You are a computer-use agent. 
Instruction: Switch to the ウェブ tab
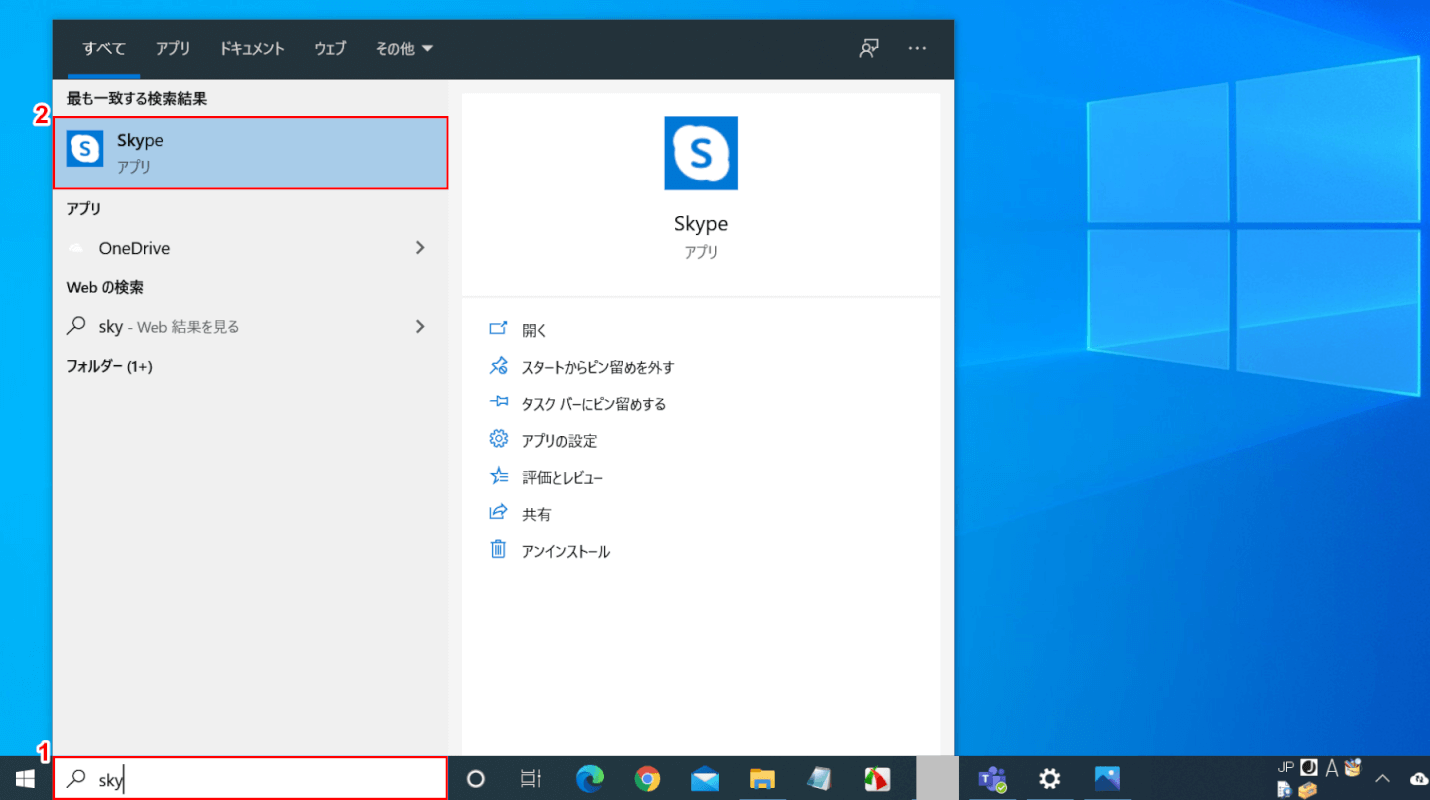pos(330,48)
